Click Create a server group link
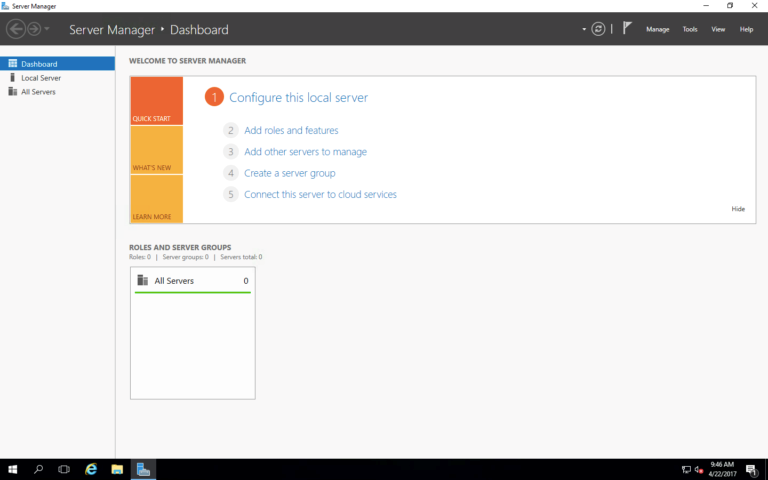Image resolution: width=768 pixels, height=480 pixels. [289, 173]
